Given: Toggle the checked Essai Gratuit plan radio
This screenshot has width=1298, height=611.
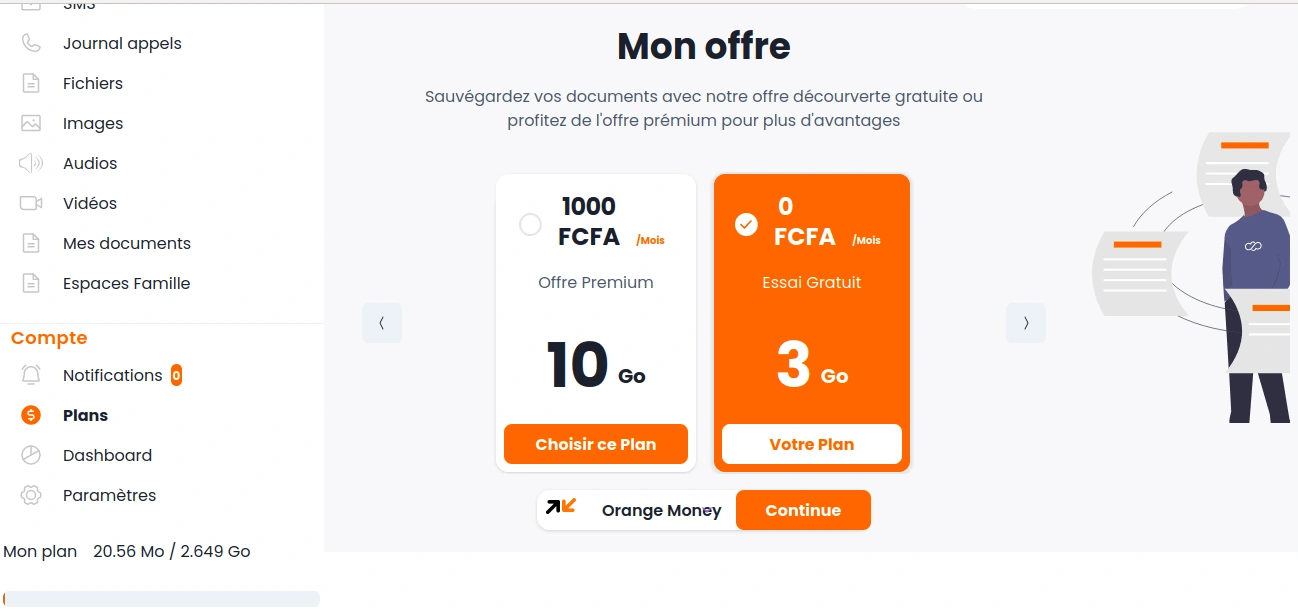Looking at the screenshot, I should point(746,225).
